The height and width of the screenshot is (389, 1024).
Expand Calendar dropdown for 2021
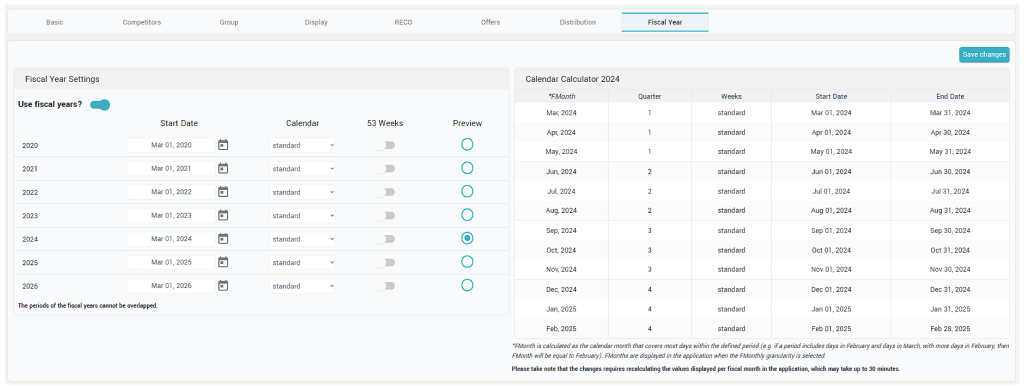(303, 168)
